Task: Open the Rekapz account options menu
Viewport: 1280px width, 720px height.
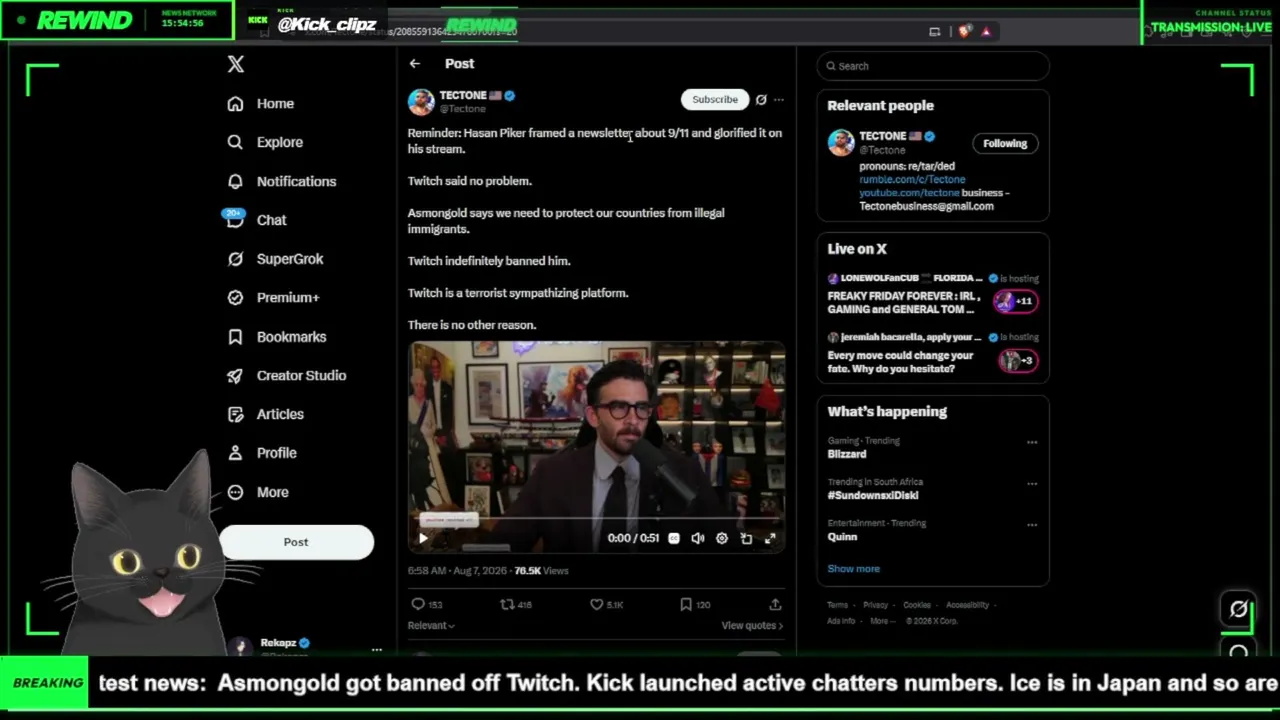Action: tap(376, 650)
